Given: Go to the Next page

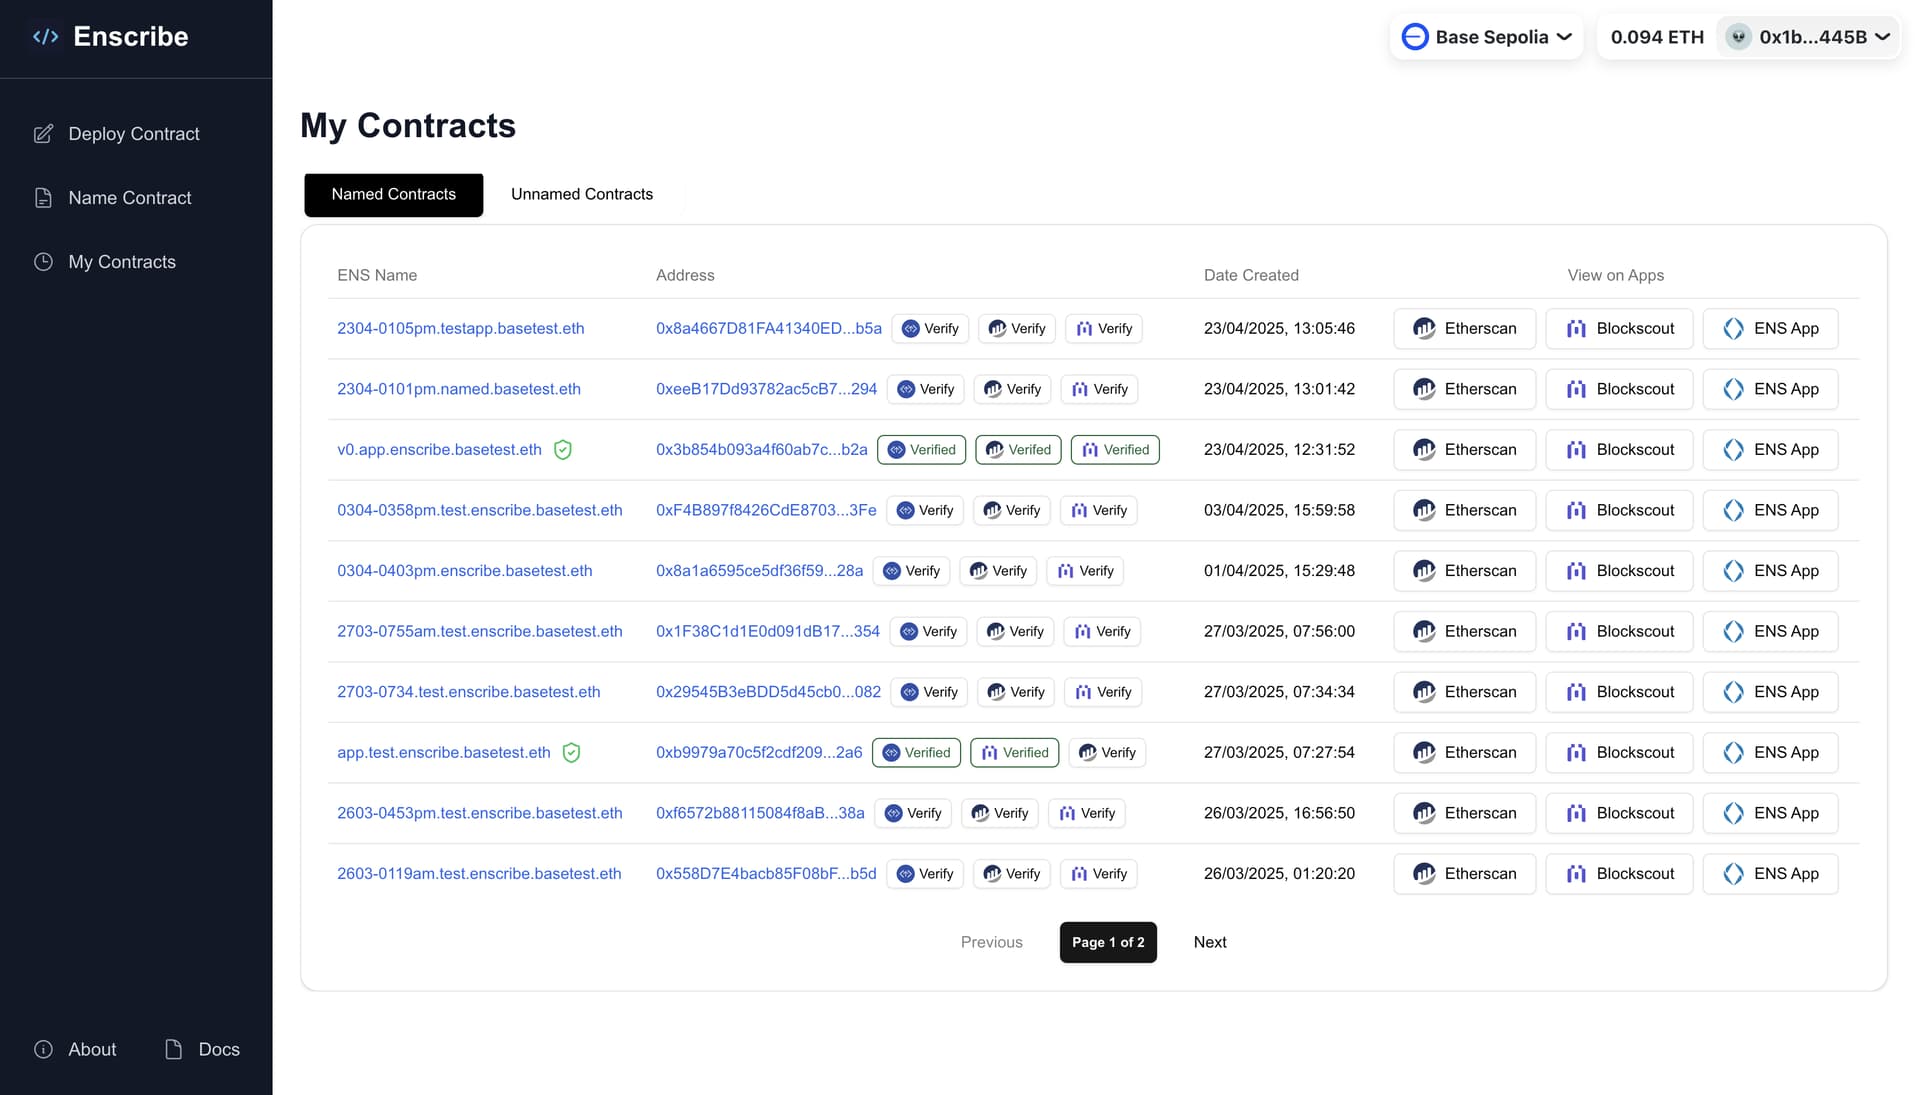Looking at the screenshot, I should (x=1210, y=943).
